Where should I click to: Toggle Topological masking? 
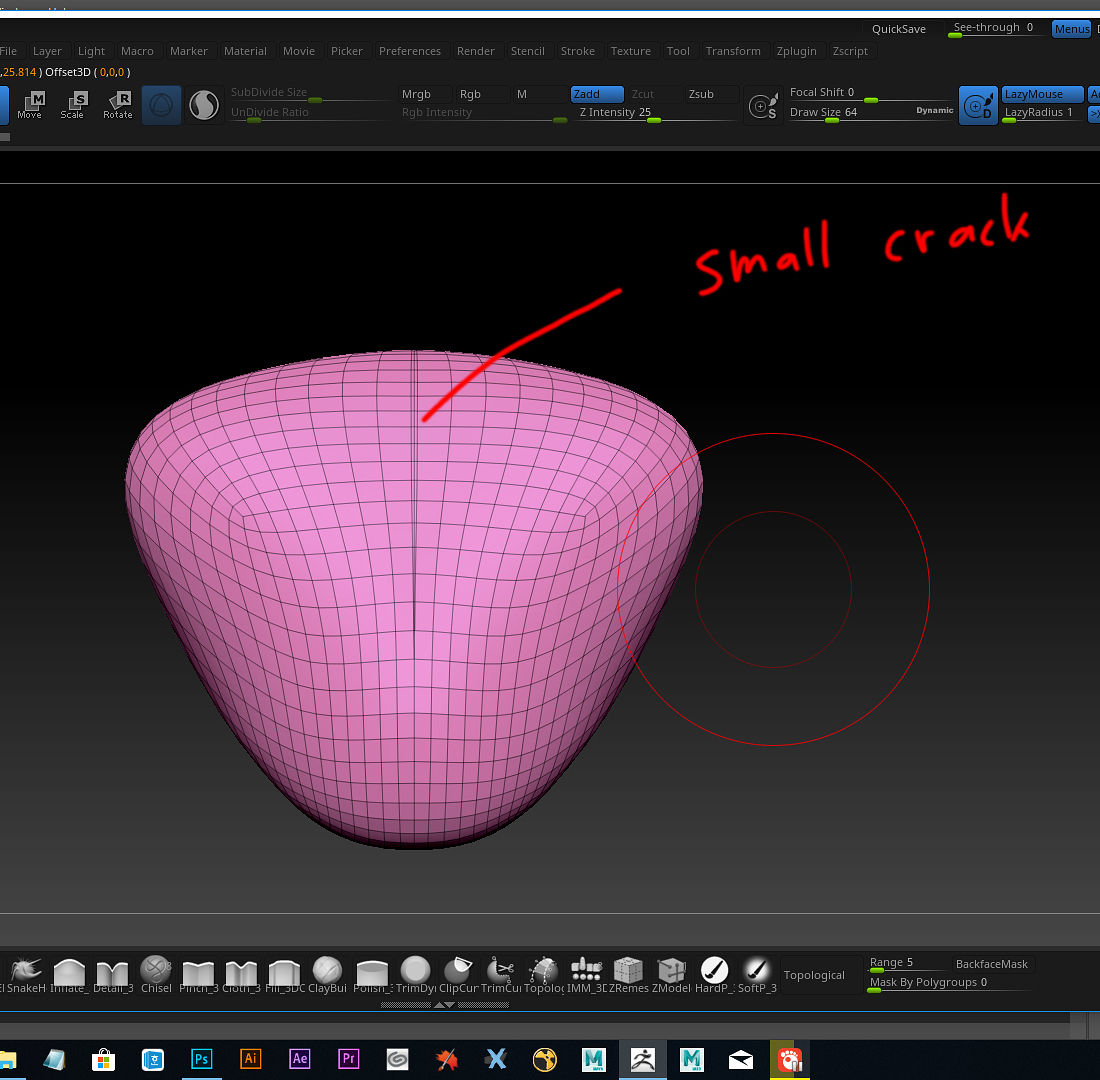(821, 975)
